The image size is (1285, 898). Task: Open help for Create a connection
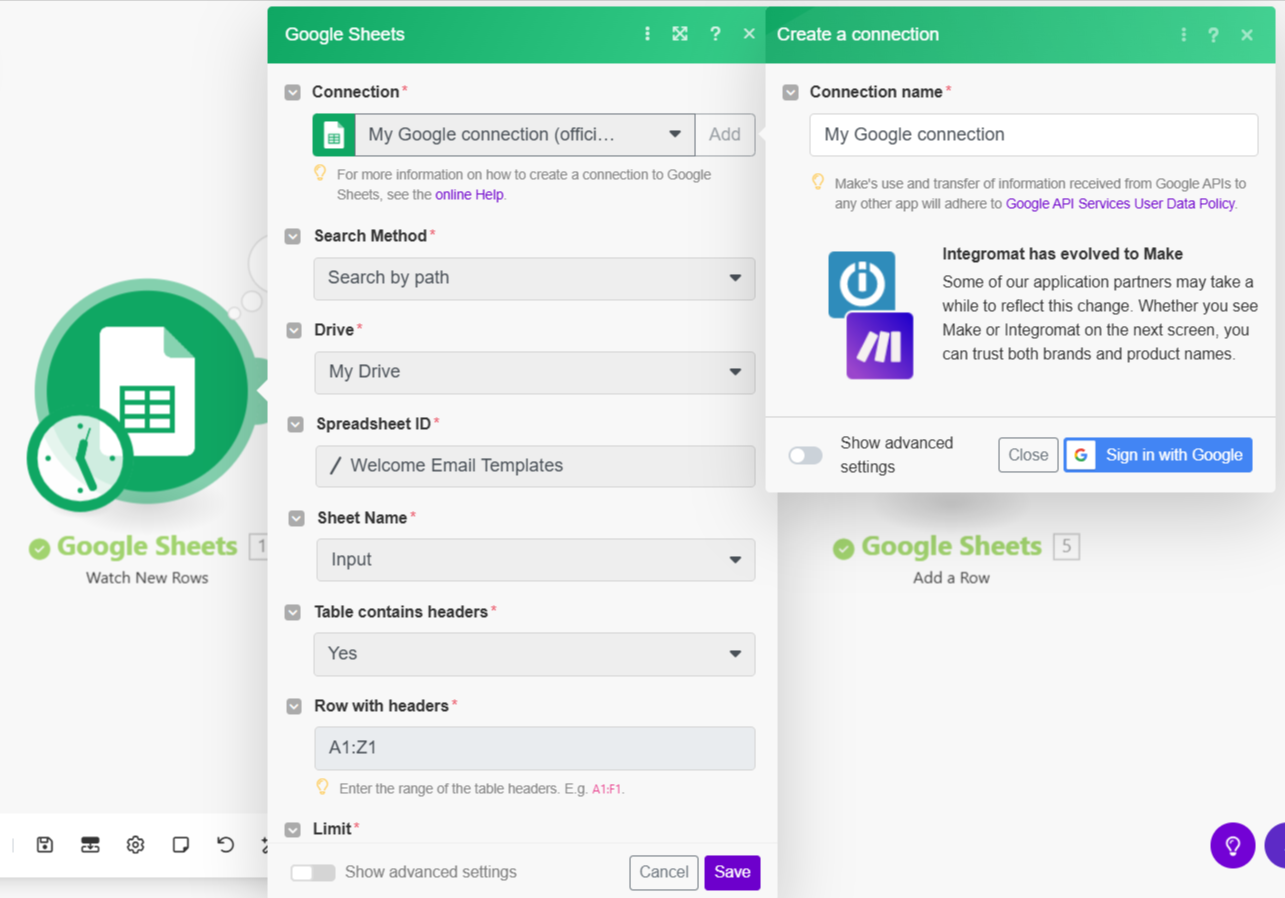point(1214,34)
